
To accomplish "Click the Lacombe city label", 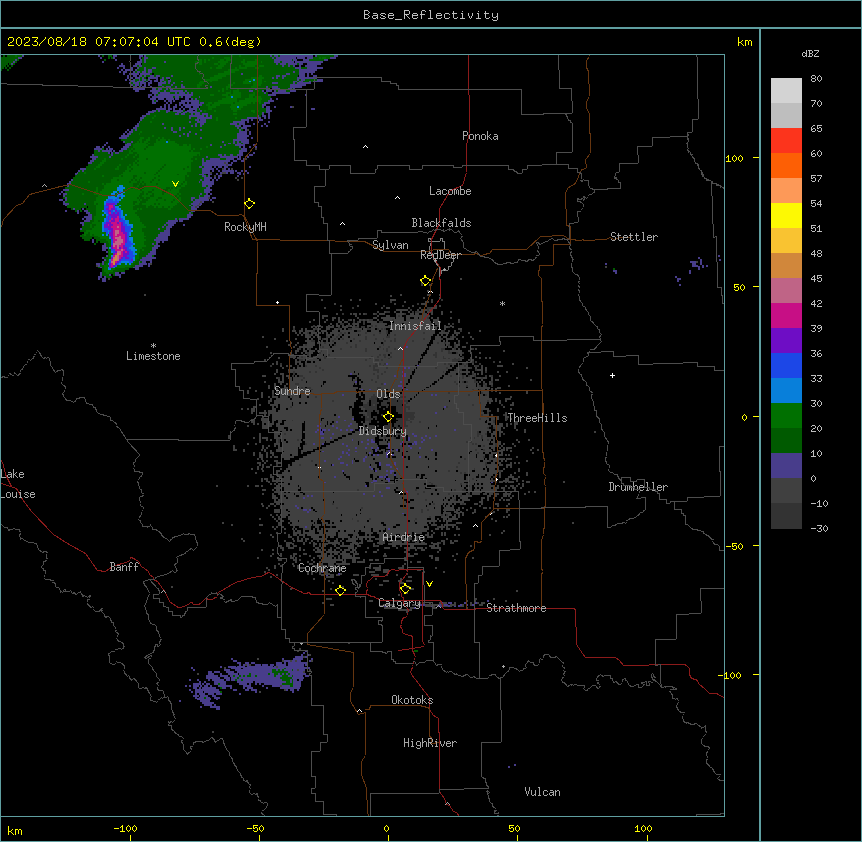I will pos(450,191).
